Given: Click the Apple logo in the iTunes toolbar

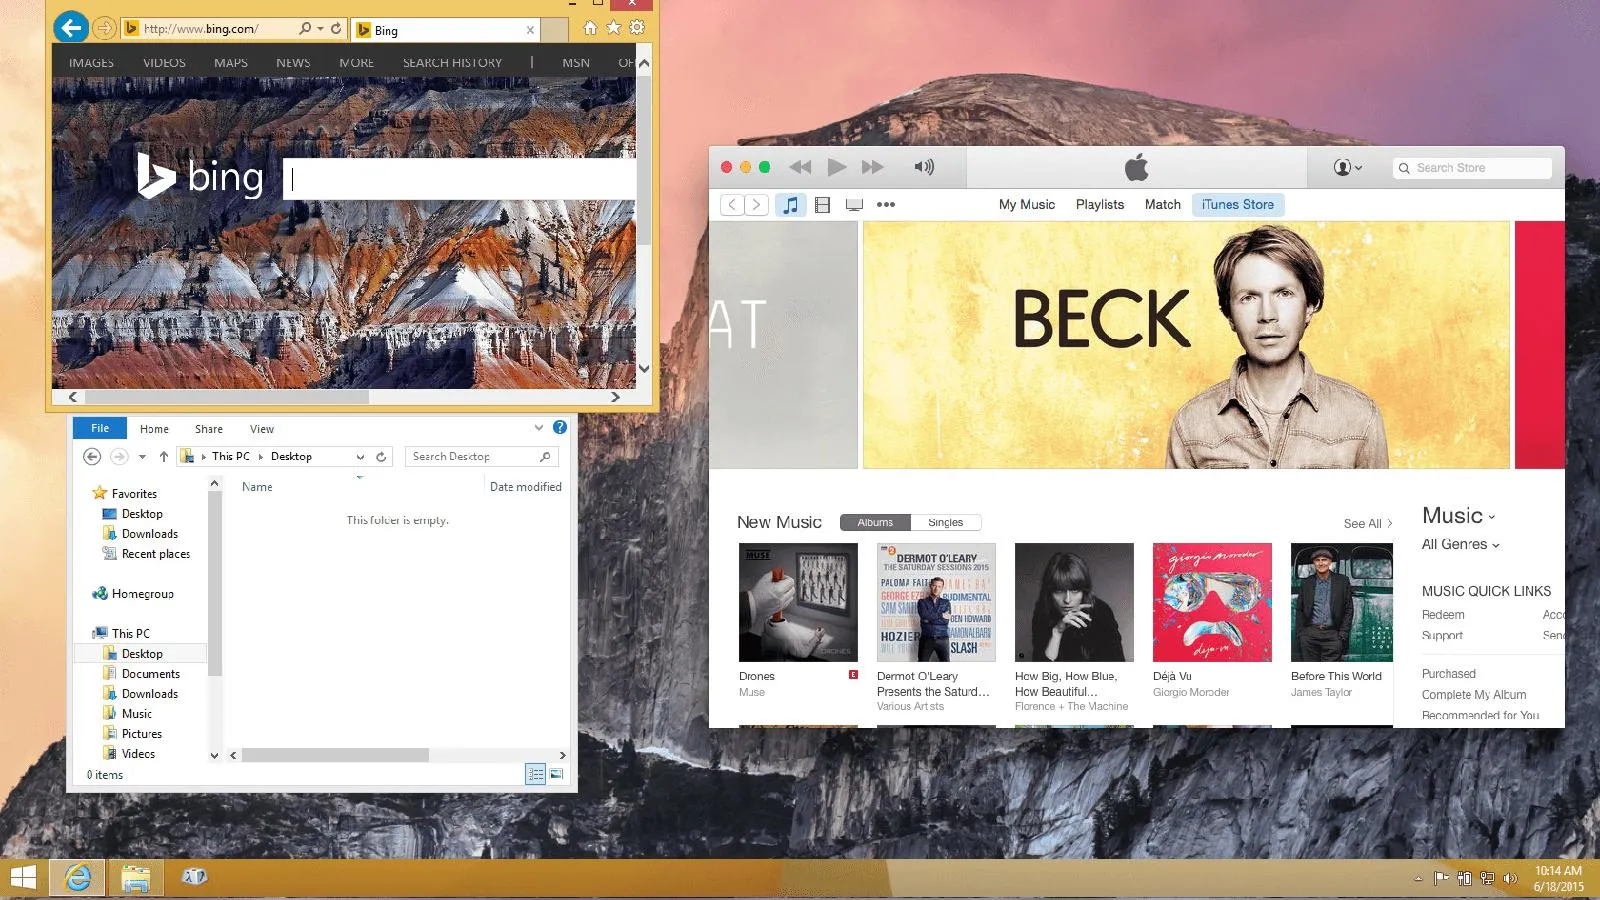Looking at the screenshot, I should [1137, 167].
